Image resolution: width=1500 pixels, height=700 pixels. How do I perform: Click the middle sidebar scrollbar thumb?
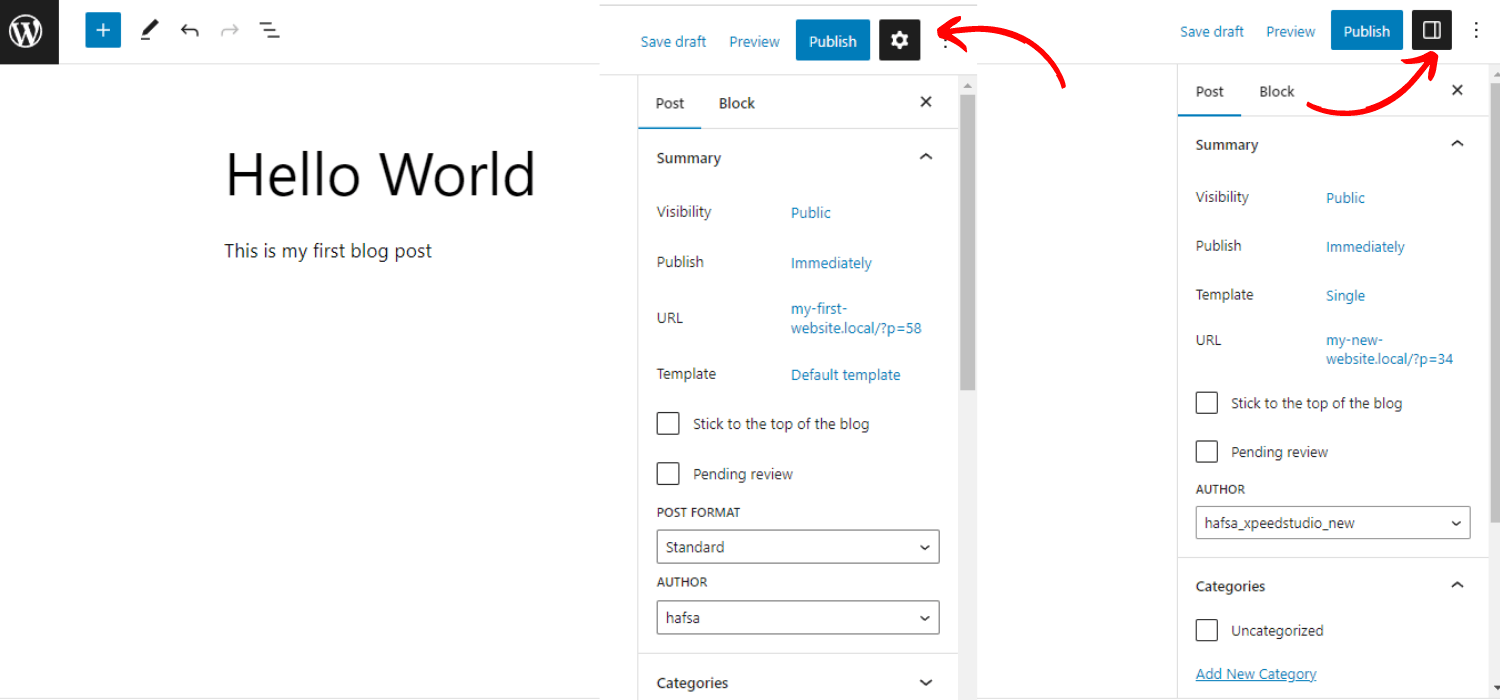click(x=967, y=242)
